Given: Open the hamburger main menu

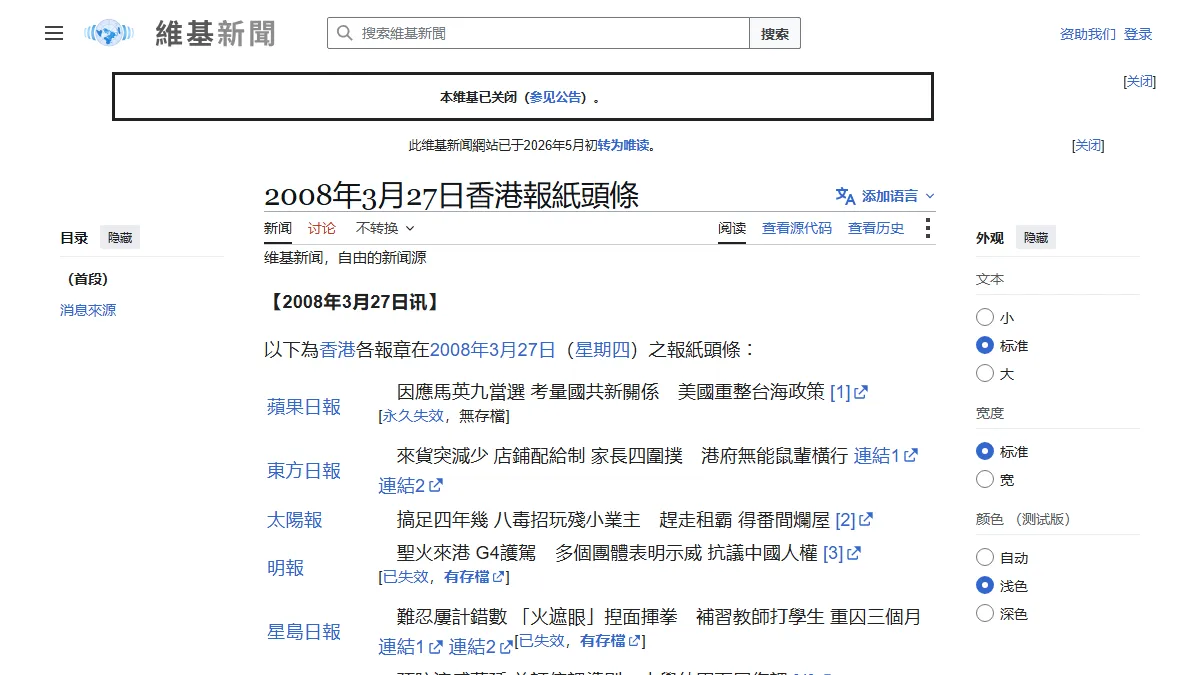Looking at the screenshot, I should (54, 33).
